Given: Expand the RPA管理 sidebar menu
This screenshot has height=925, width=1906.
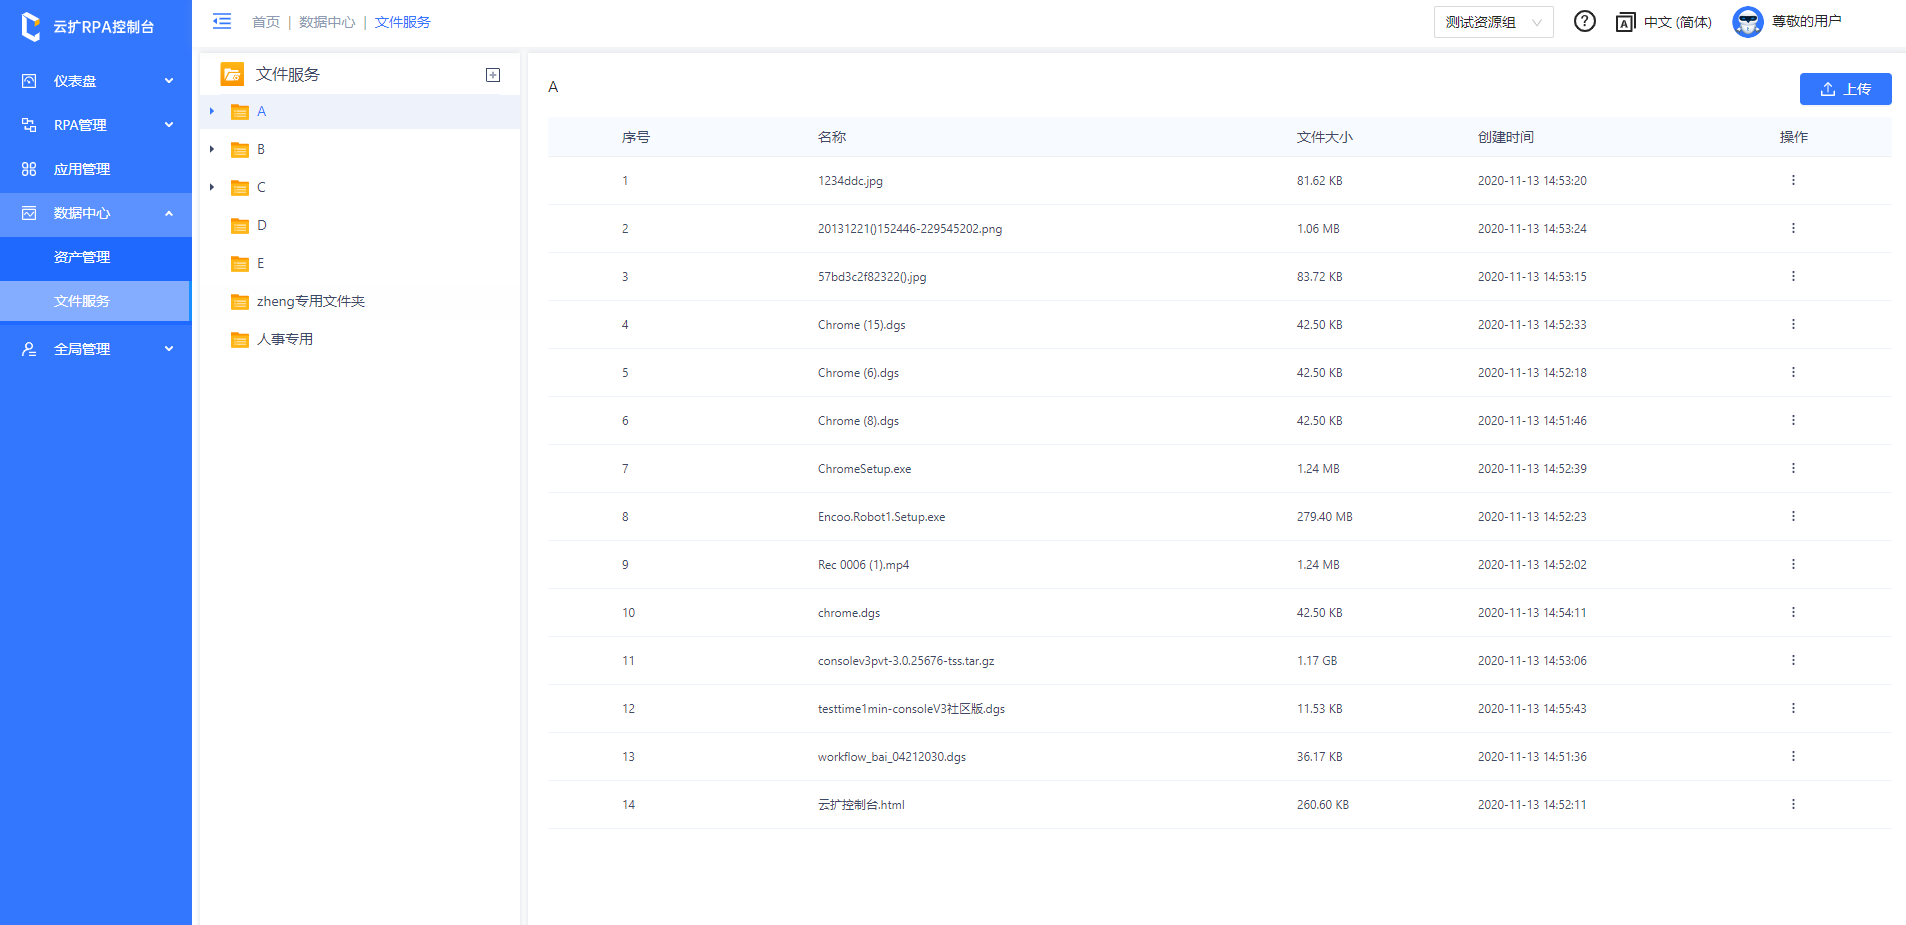Looking at the screenshot, I should tap(96, 125).
